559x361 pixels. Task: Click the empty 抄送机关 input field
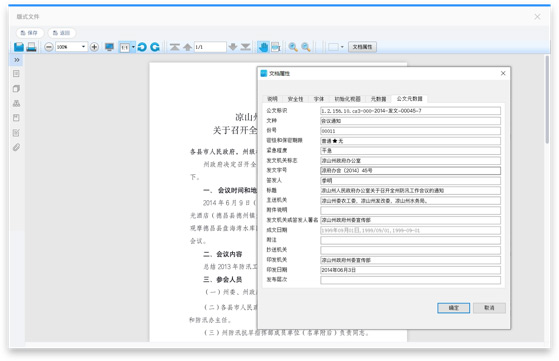click(x=410, y=250)
